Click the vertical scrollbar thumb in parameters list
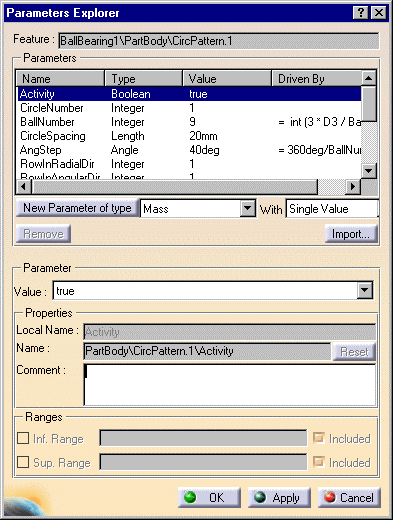 [368, 103]
